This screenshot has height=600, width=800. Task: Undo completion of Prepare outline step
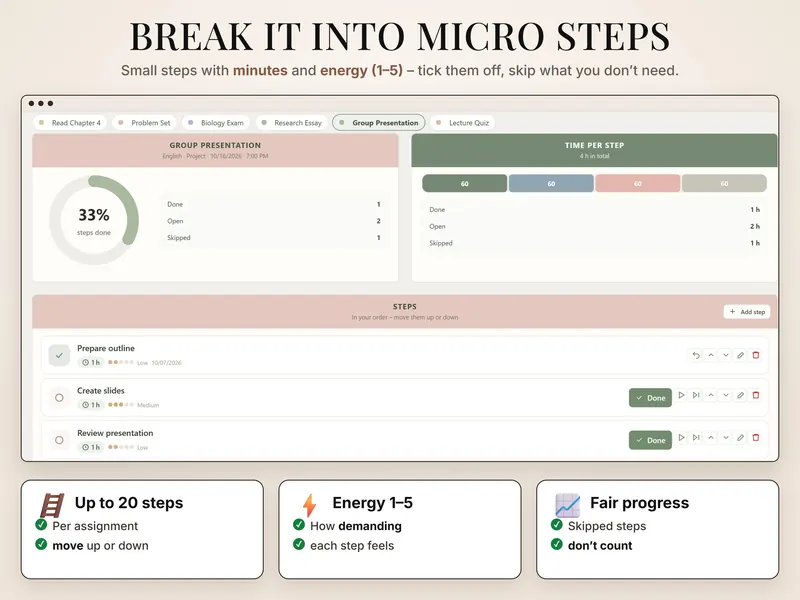pyautogui.click(x=696, y=355)
